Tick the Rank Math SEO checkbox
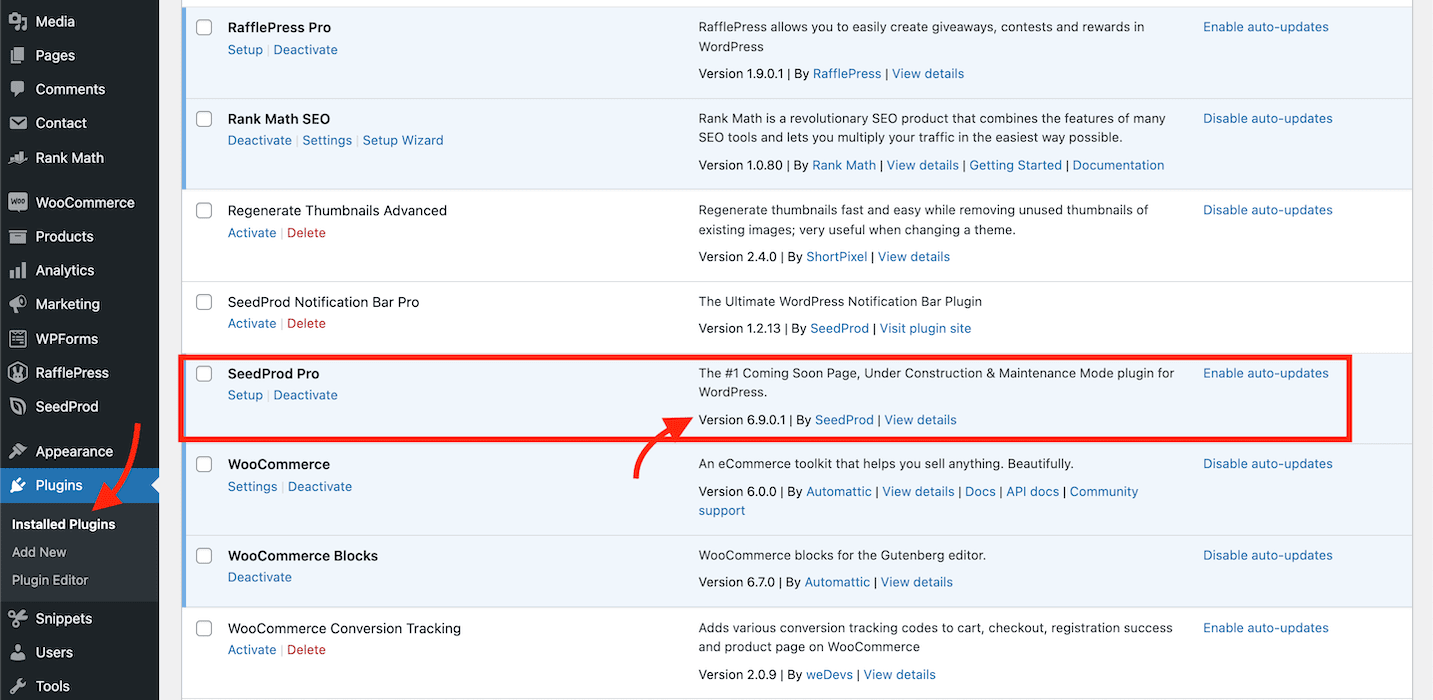 204,119
